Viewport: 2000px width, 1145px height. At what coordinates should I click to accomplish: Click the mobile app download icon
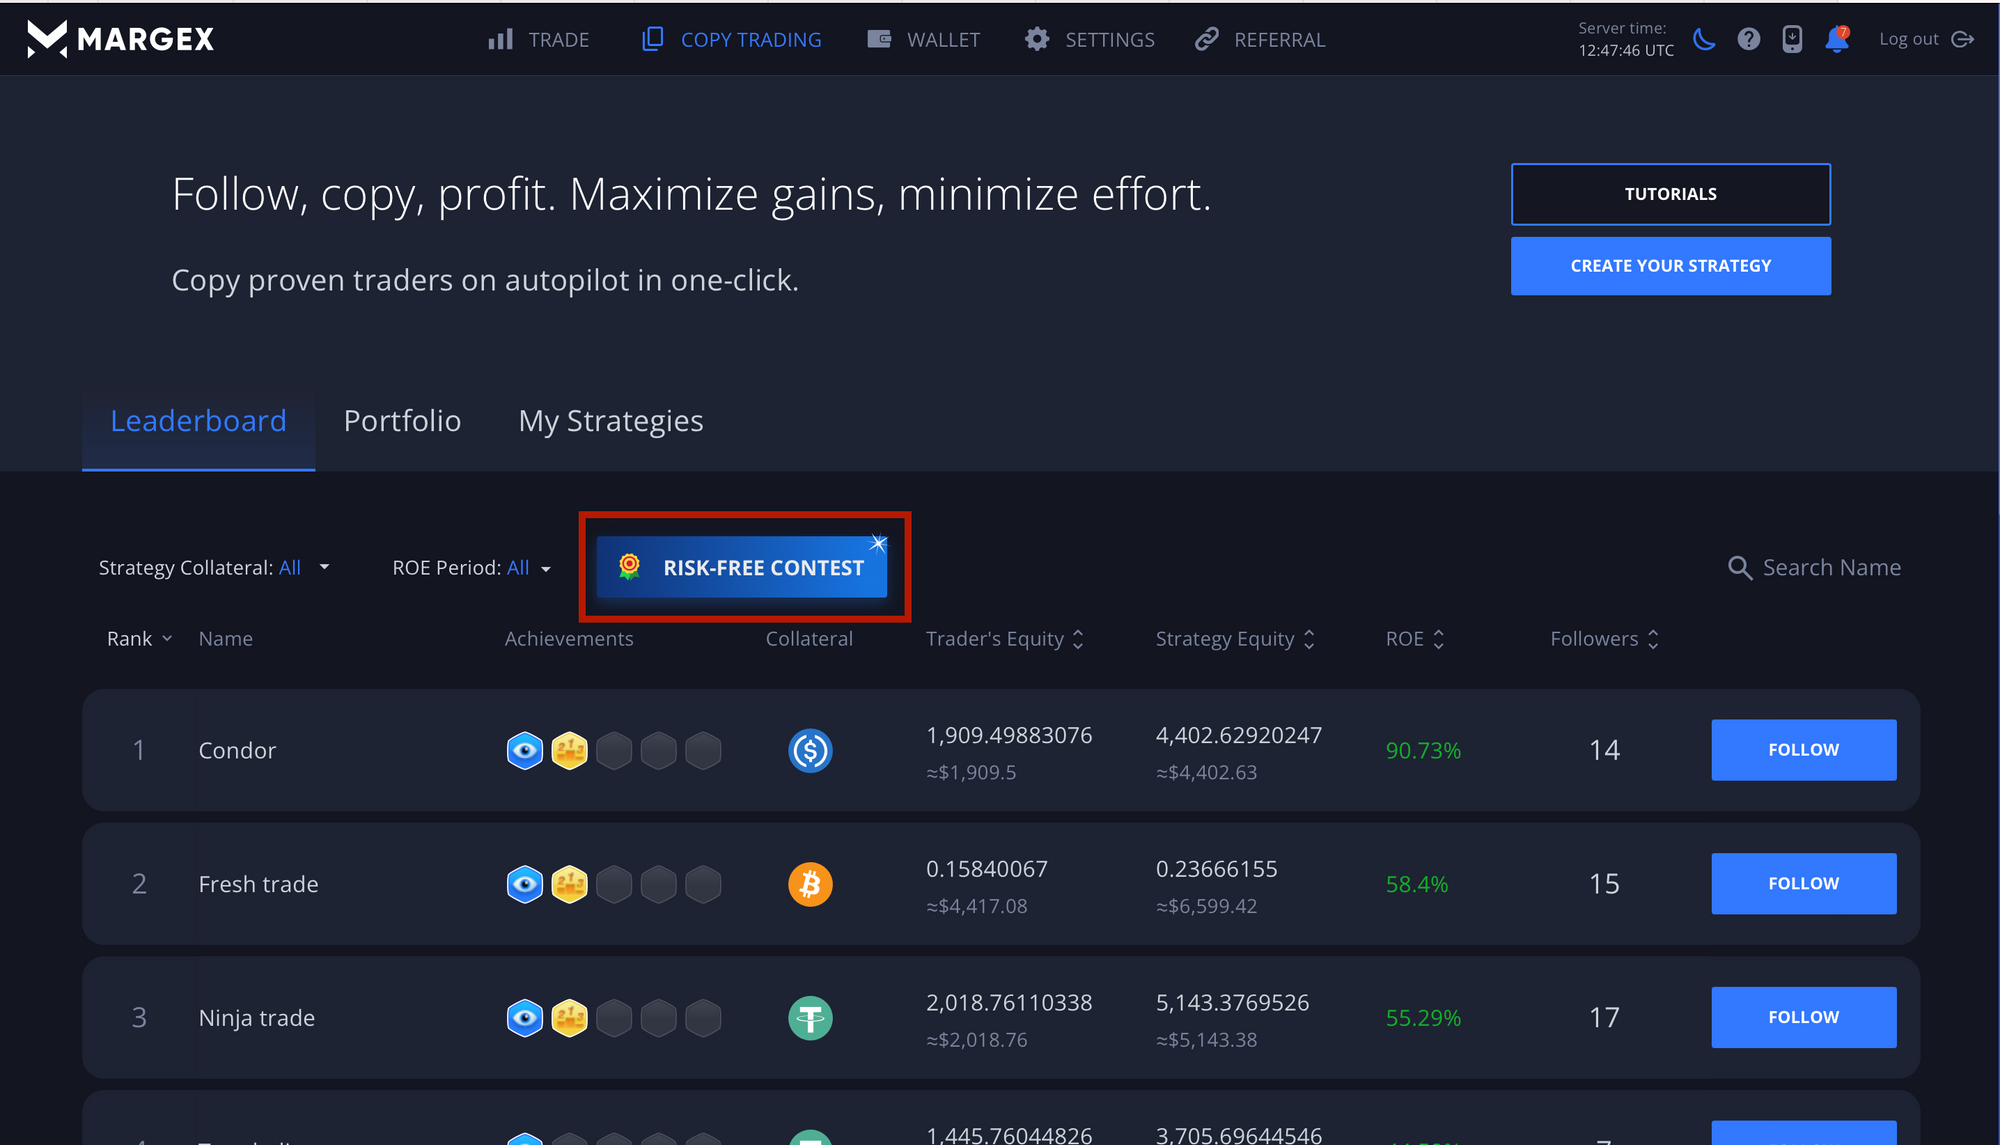click(x=1792, y=39)
